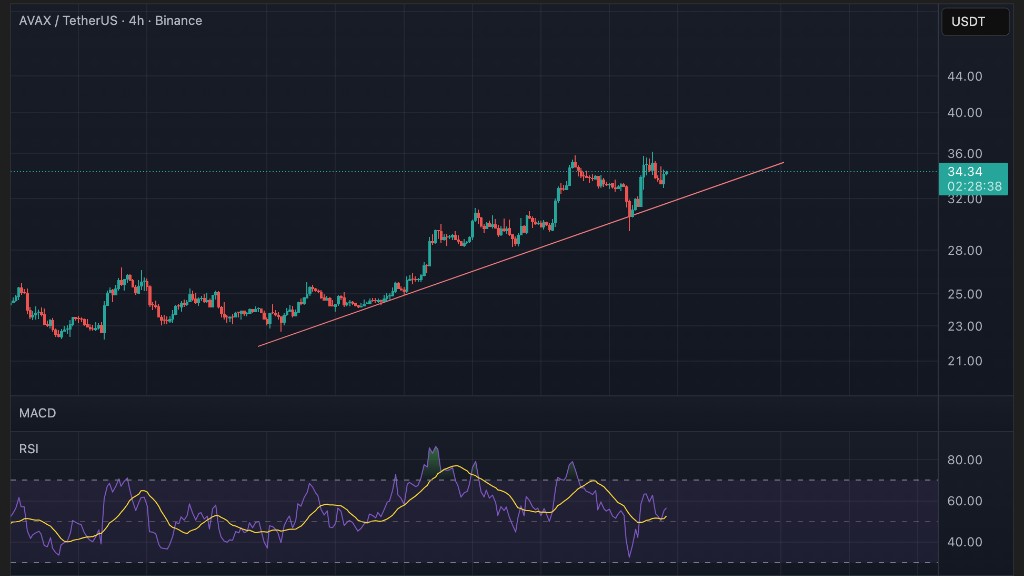Screen dimensions: 1024x576
Task: Select the RSI indicator label
Action: tap(29, 449)
